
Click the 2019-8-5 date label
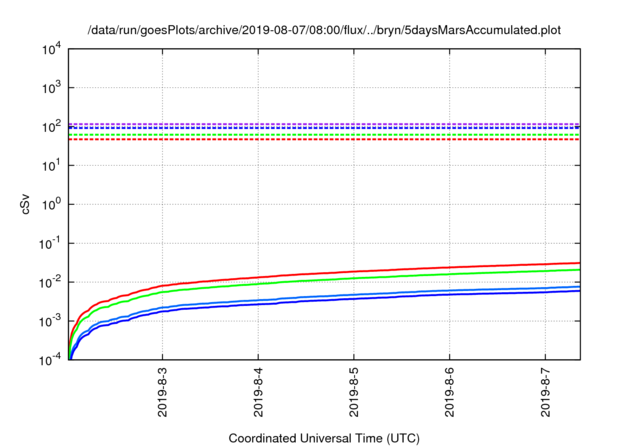(x=354, y=392)
